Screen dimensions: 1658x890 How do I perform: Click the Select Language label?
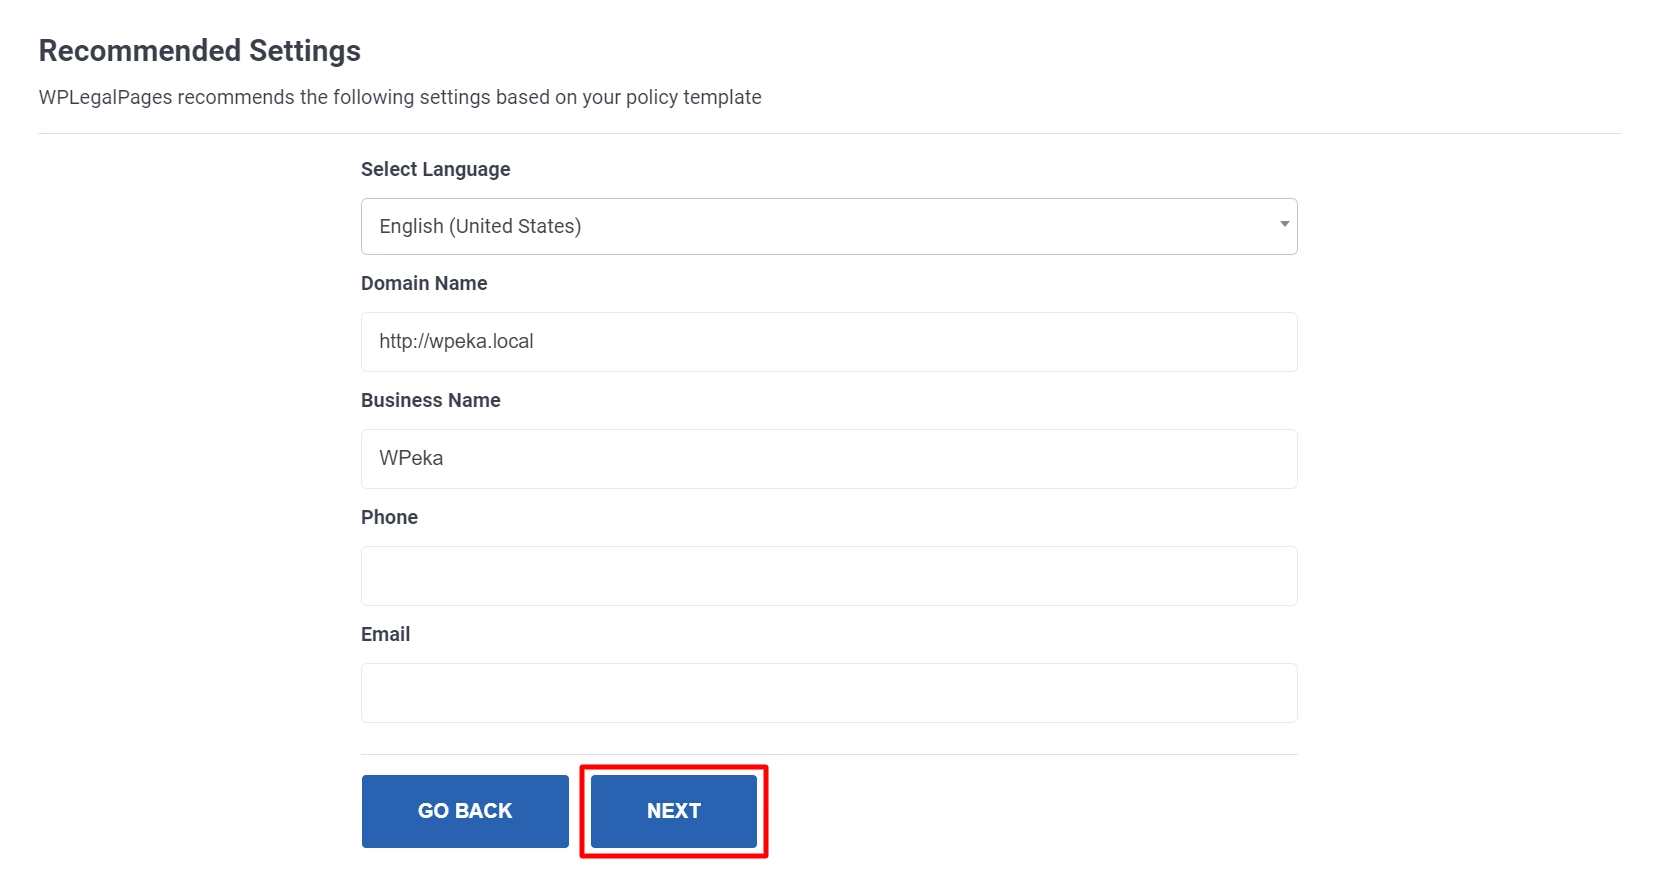click(435, 169)
